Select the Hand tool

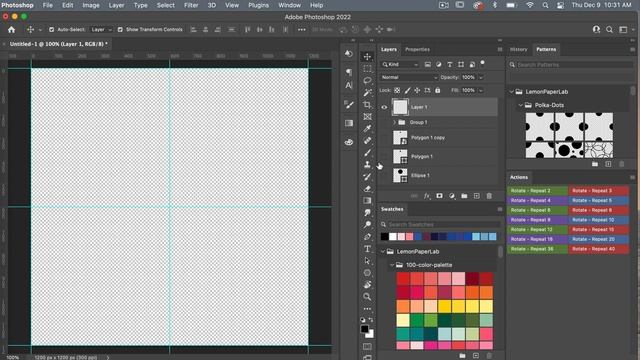pyautogui.click(x=367, y=284)
